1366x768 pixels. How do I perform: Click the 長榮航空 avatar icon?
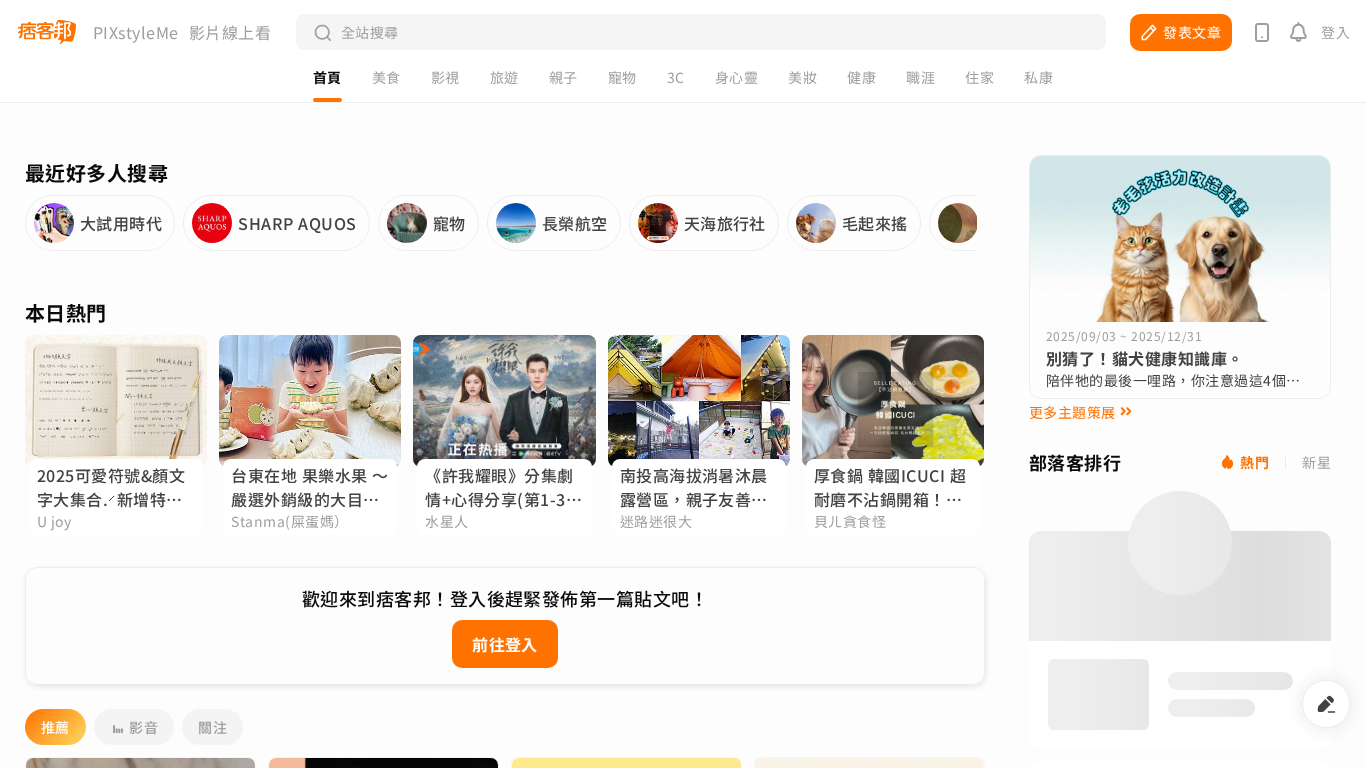click(516, 223)
